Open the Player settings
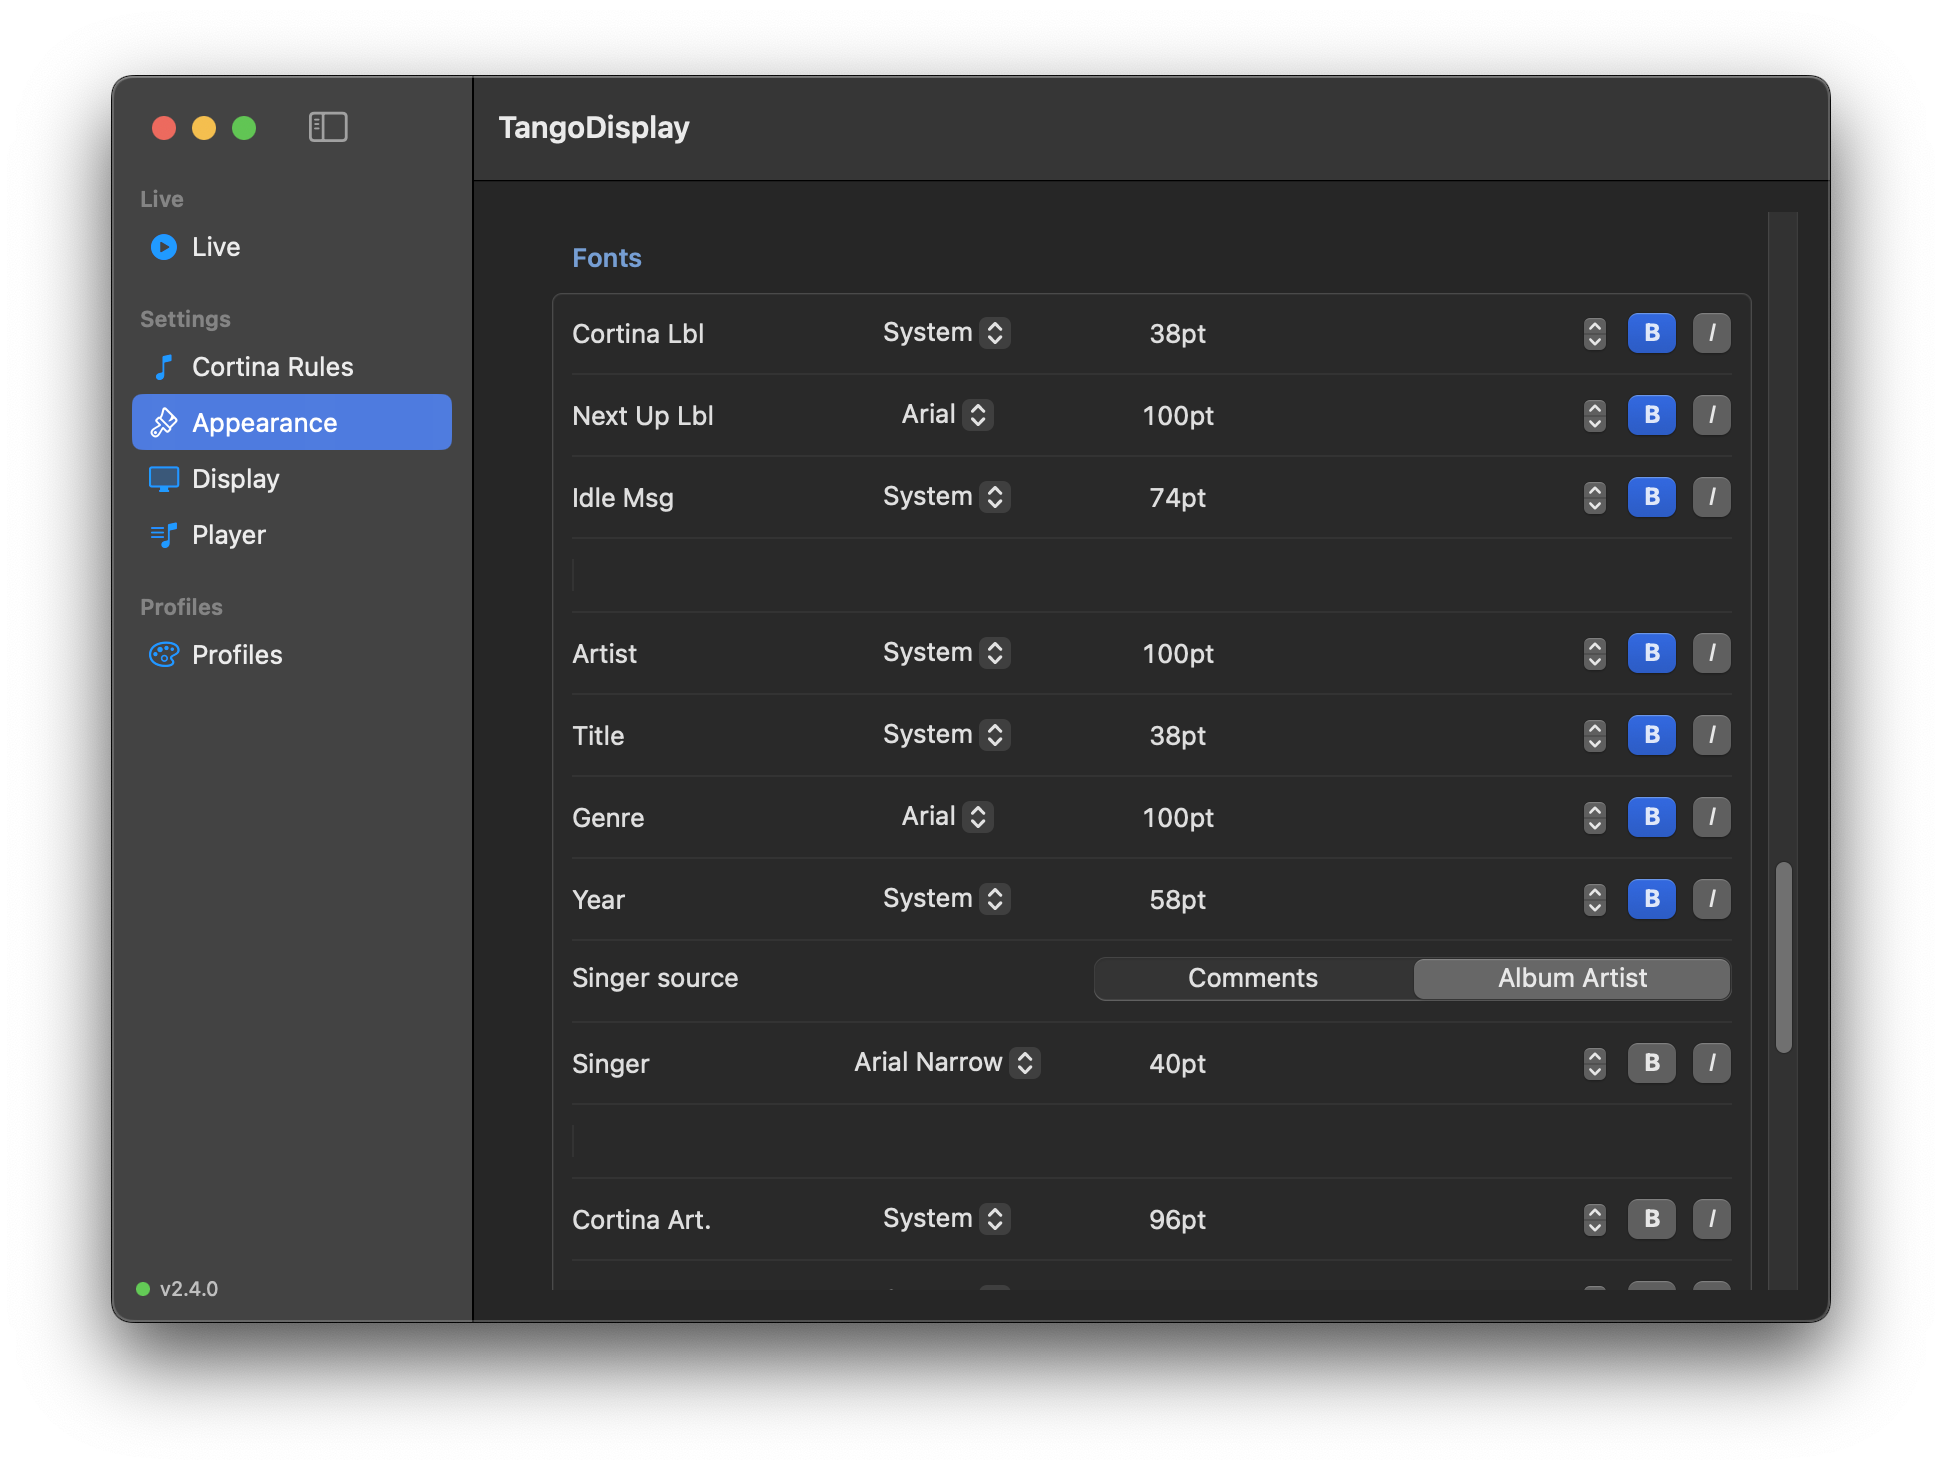This screenshot has height=1470, width=1942. pos(292,535)
